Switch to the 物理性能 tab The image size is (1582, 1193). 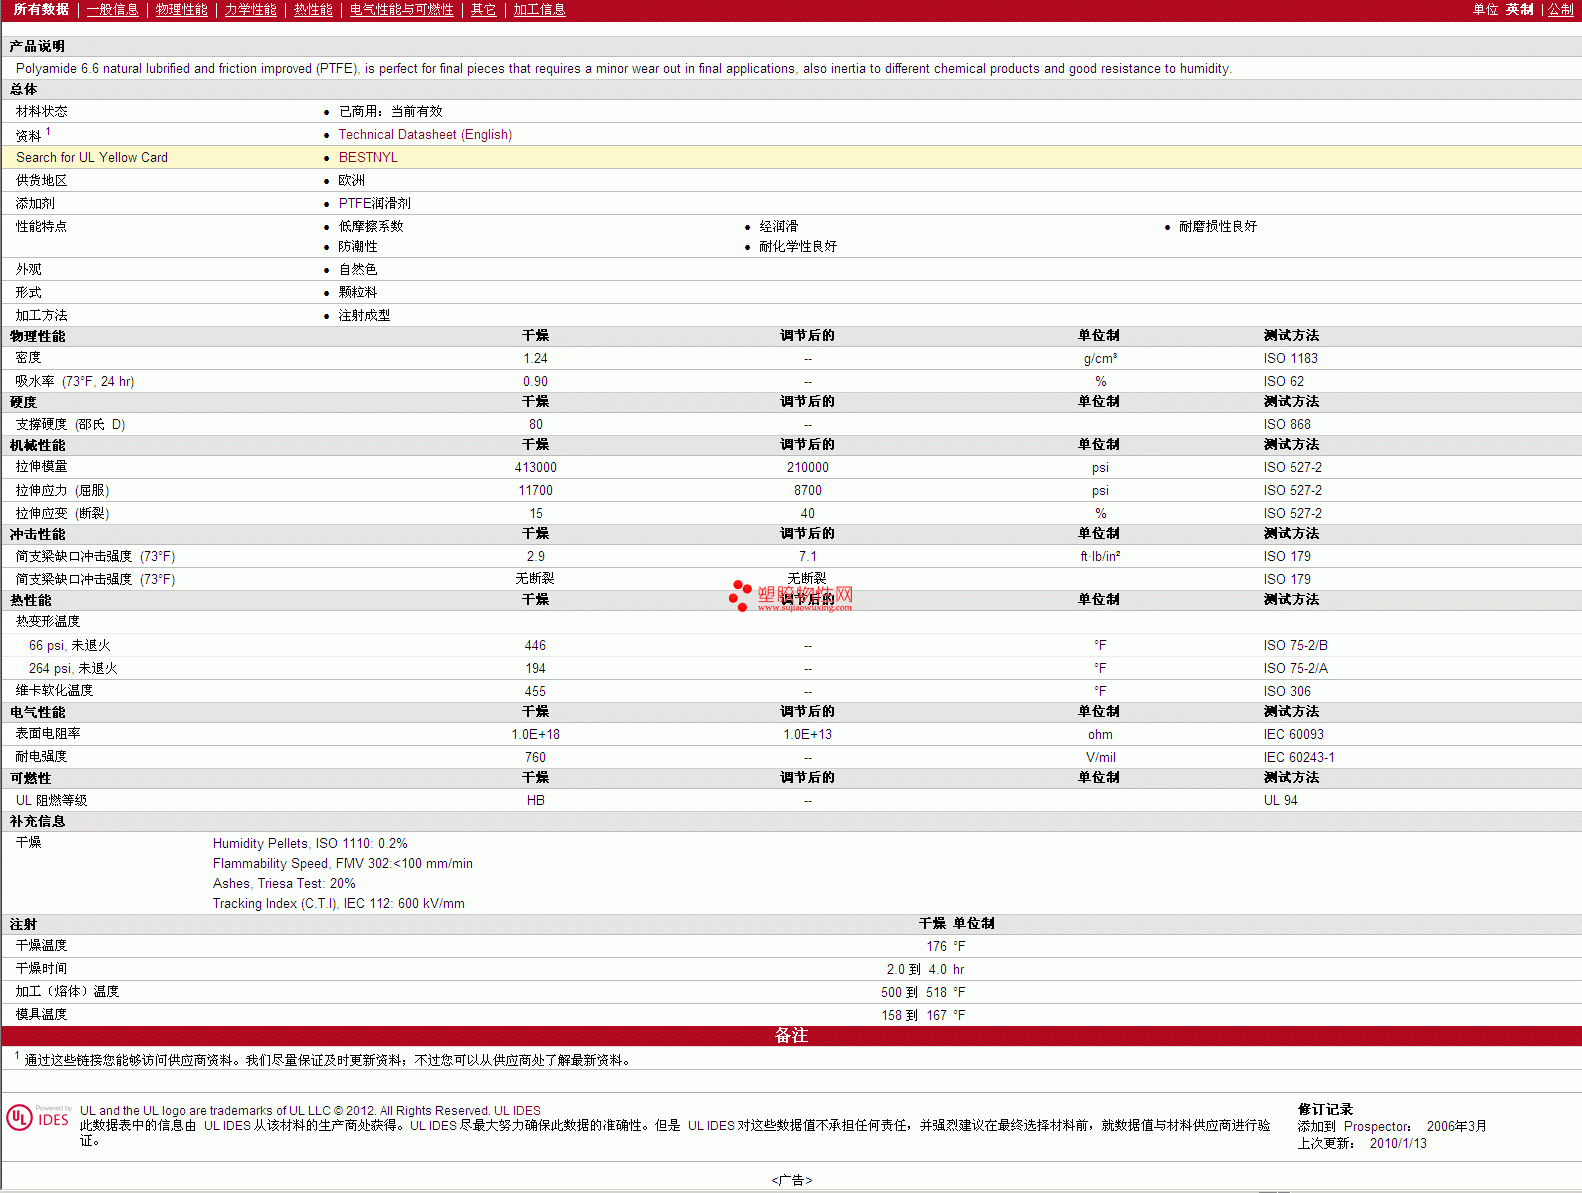[x=181, y=9]
